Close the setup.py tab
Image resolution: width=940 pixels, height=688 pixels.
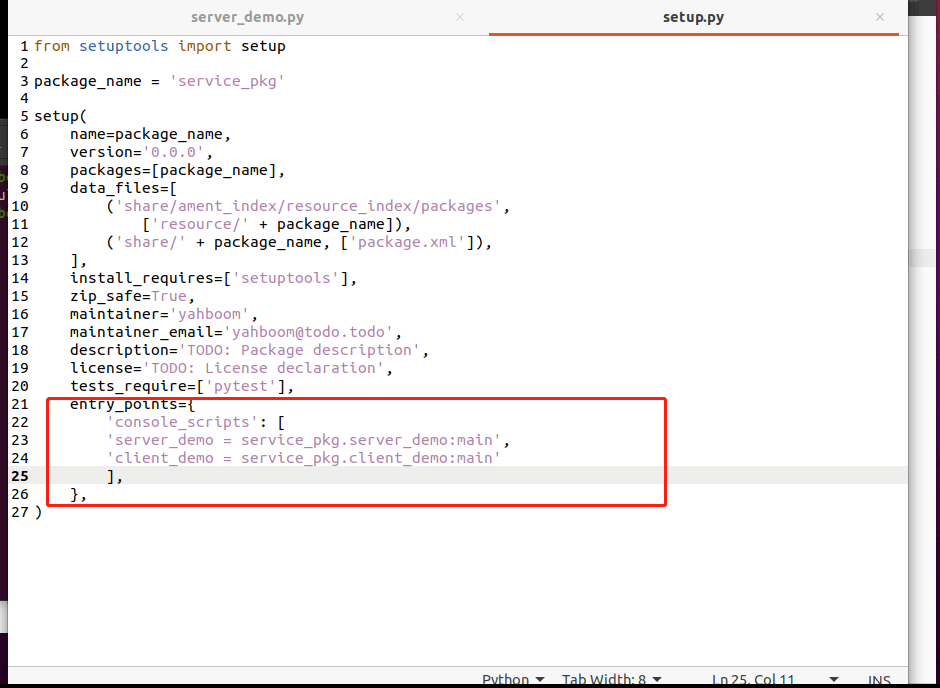click(x=878, y=17)
